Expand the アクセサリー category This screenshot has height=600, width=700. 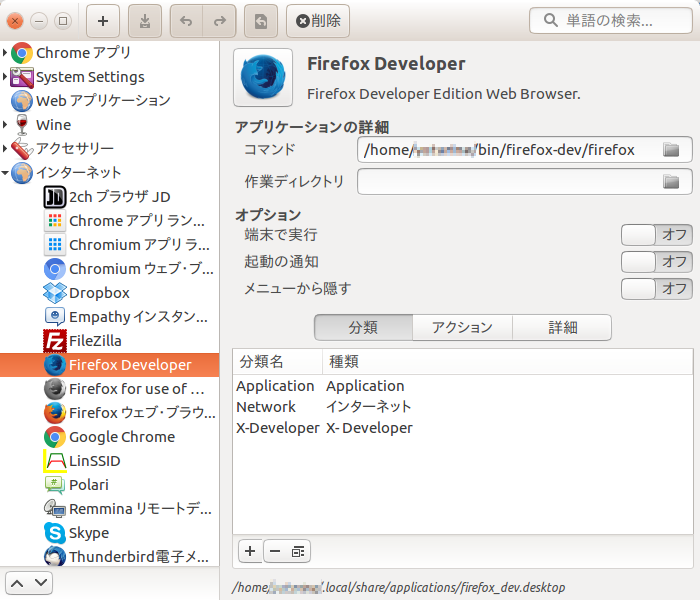coord(4,148)
